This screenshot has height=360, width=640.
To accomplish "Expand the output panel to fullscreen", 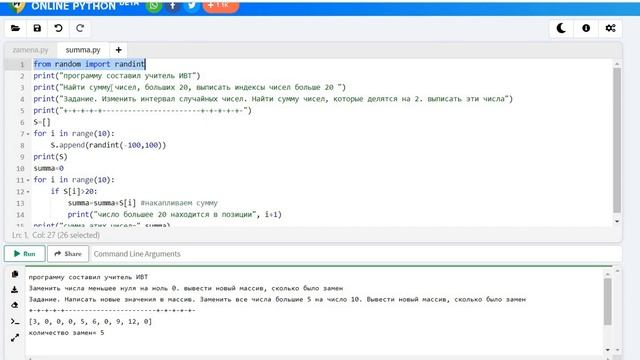I will coord(15,338).
